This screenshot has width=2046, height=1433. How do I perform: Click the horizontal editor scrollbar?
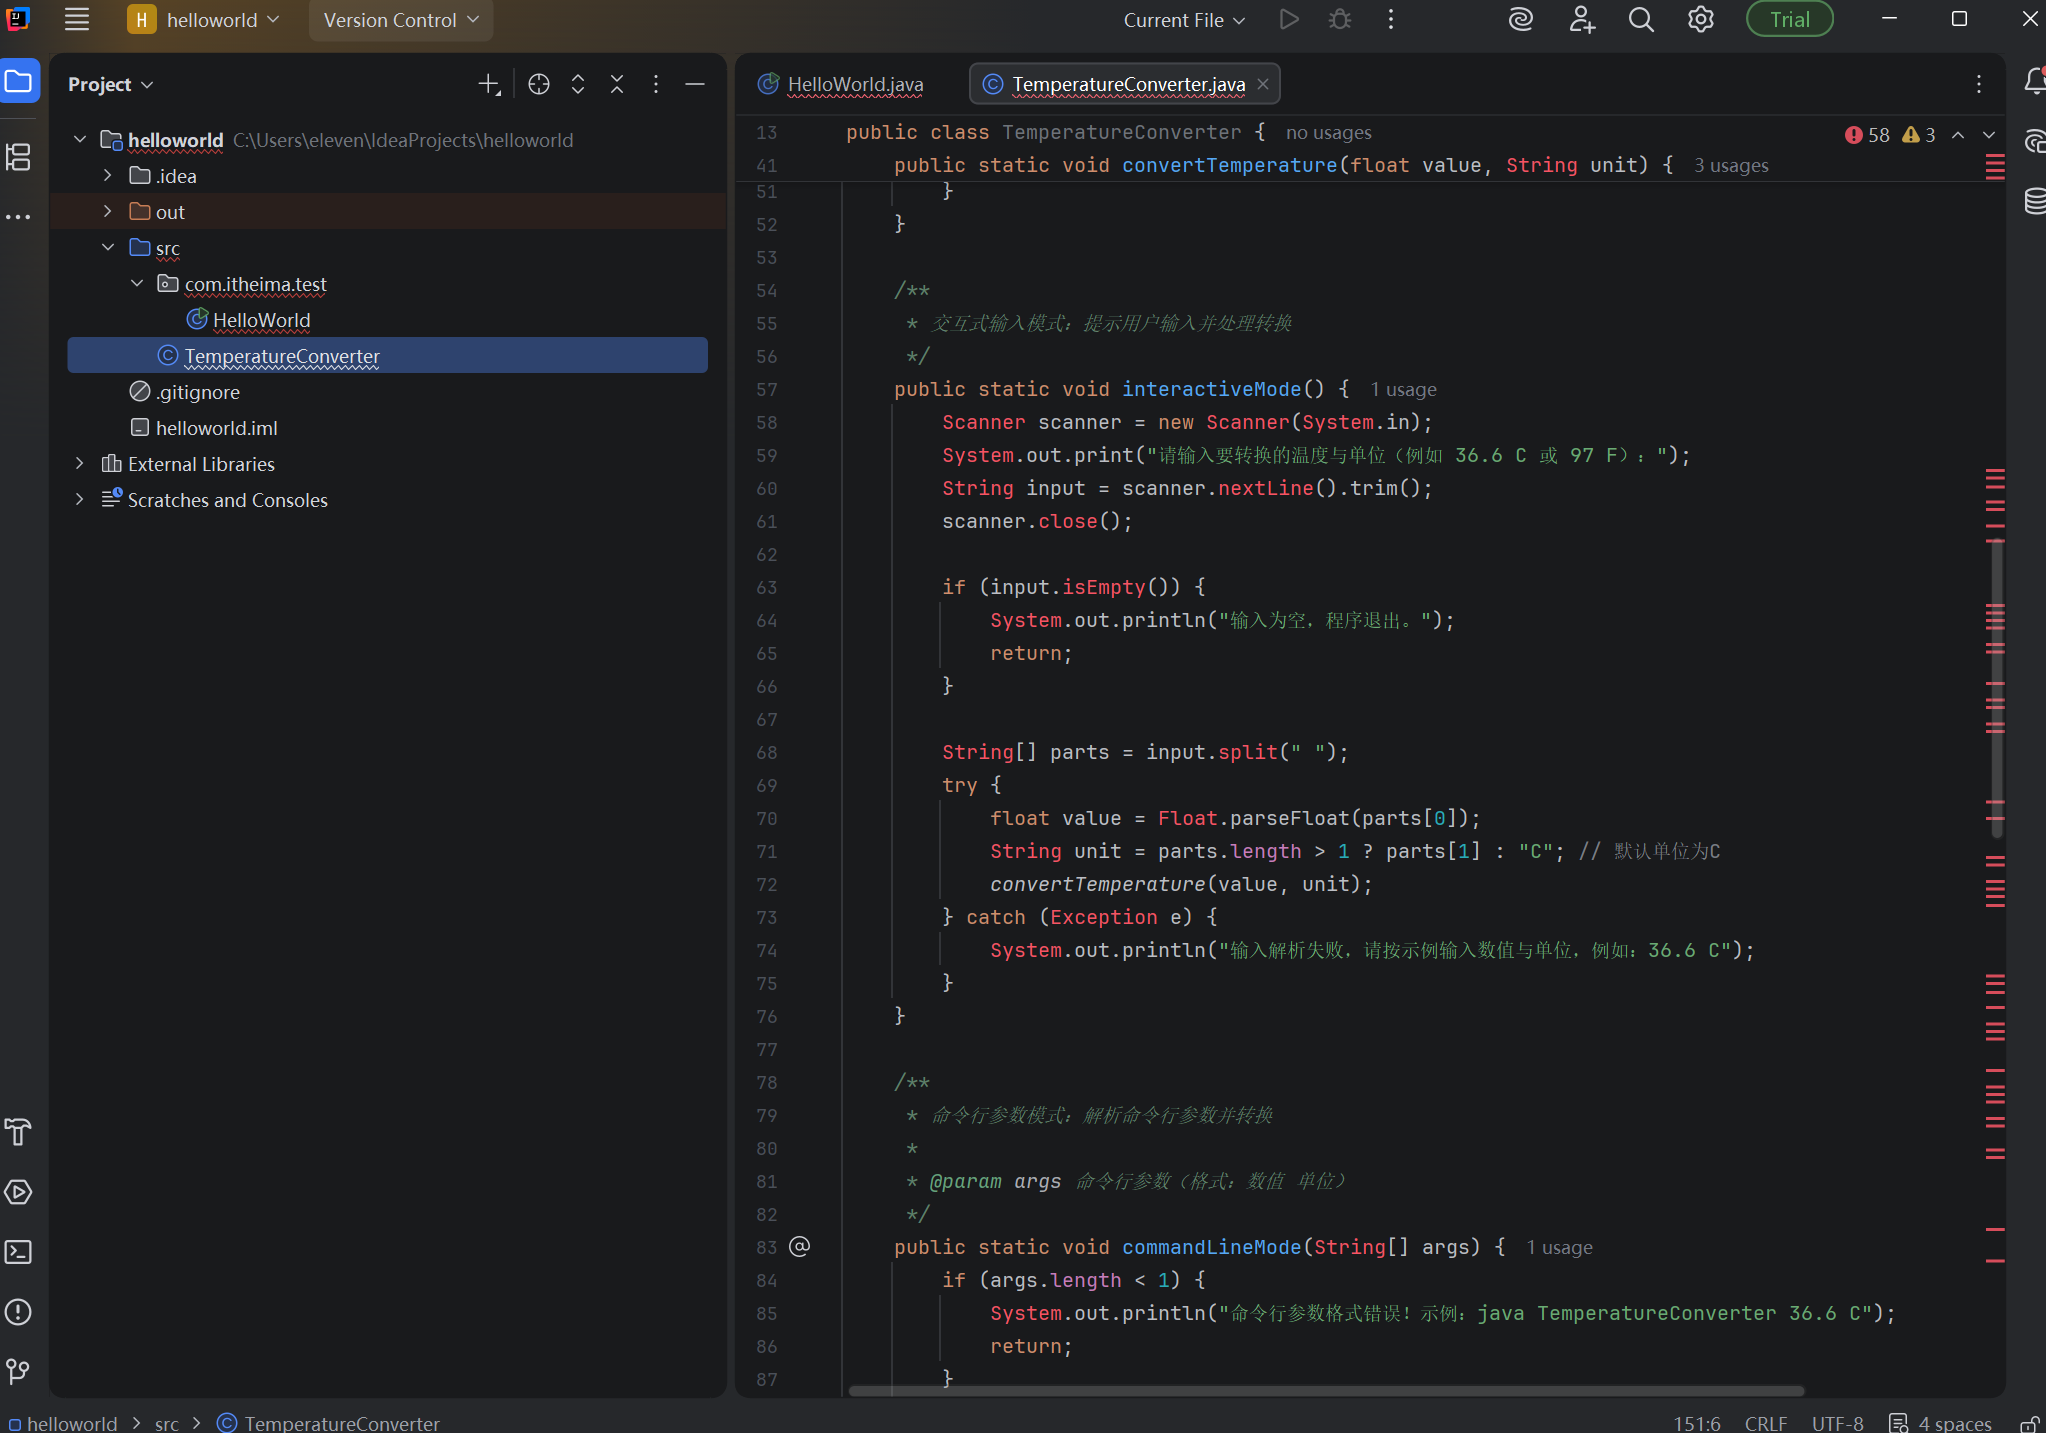[1325, 1390]
